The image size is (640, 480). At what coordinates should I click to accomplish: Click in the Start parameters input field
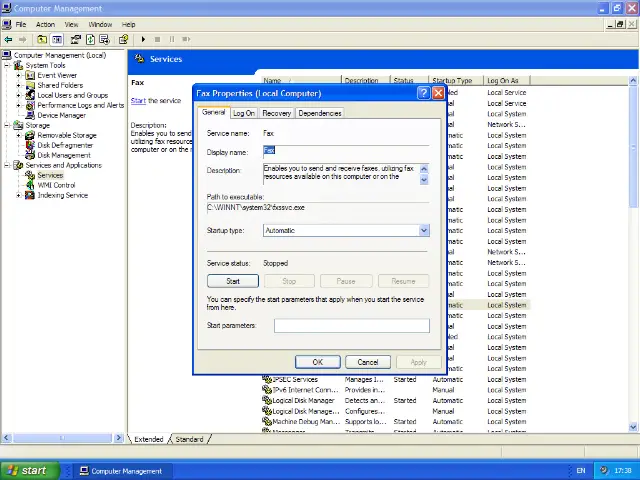pos(352,326)
